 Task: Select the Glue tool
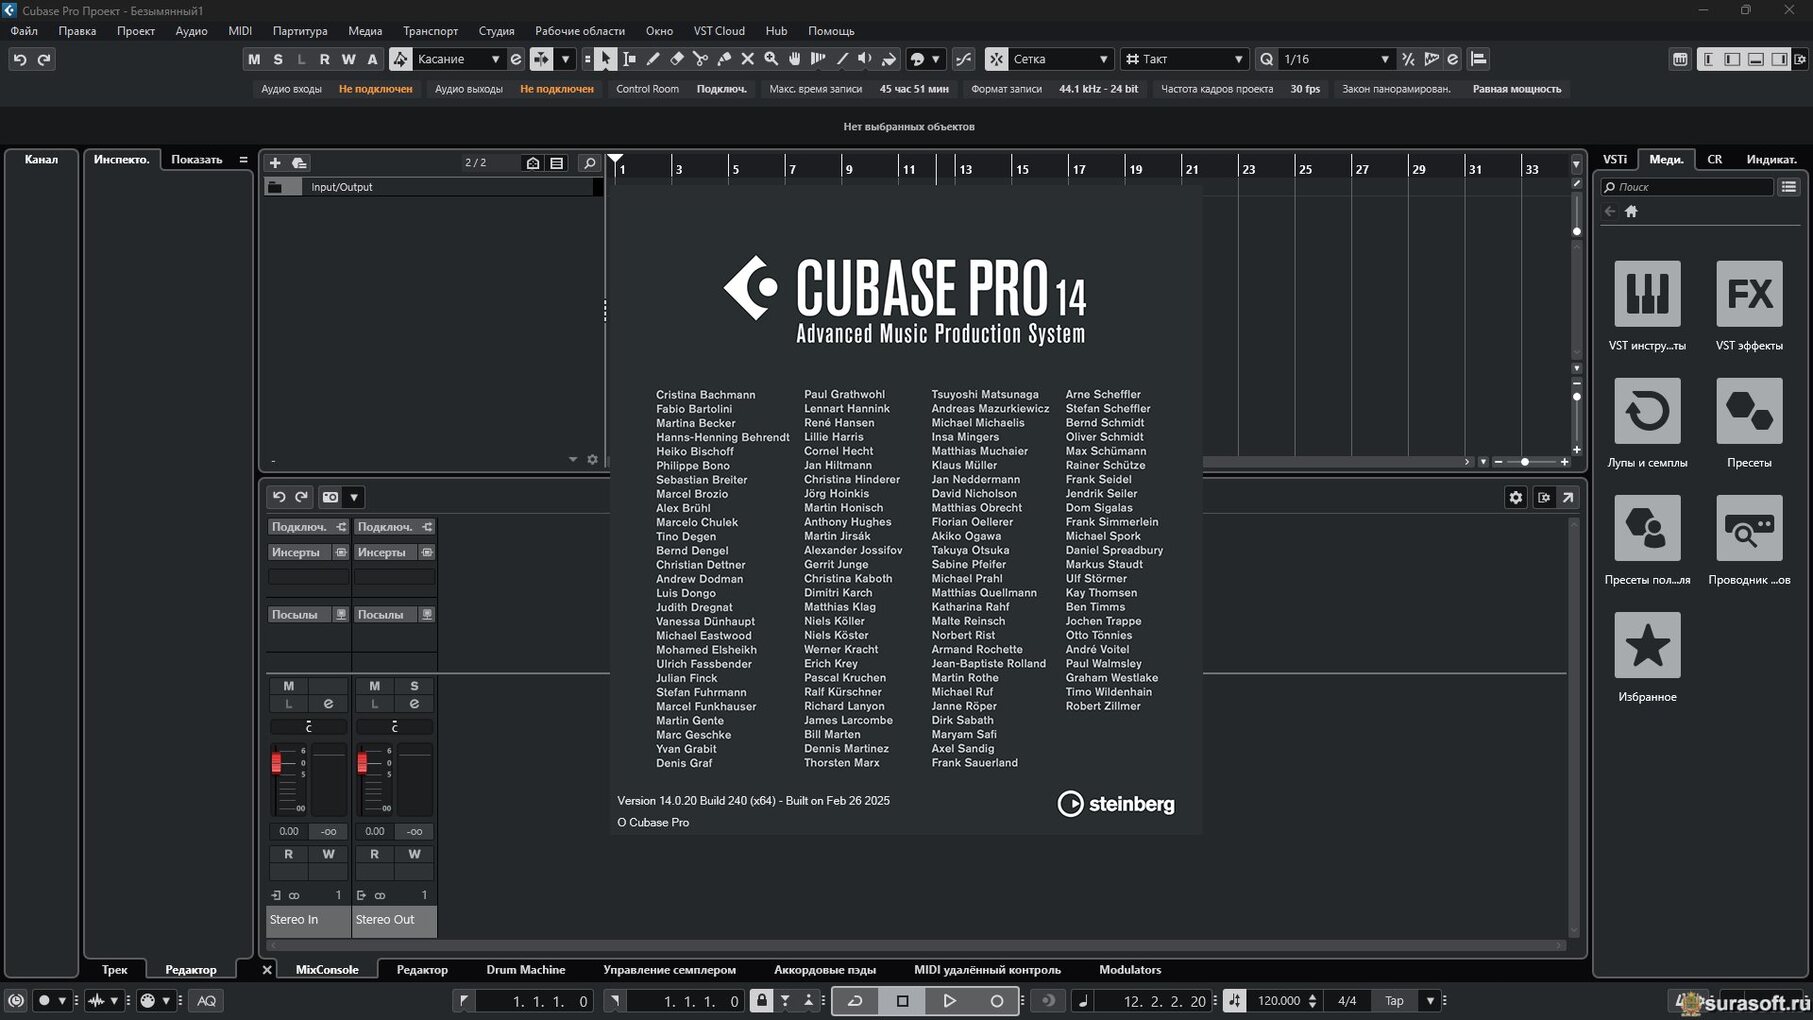click(724, 59)
